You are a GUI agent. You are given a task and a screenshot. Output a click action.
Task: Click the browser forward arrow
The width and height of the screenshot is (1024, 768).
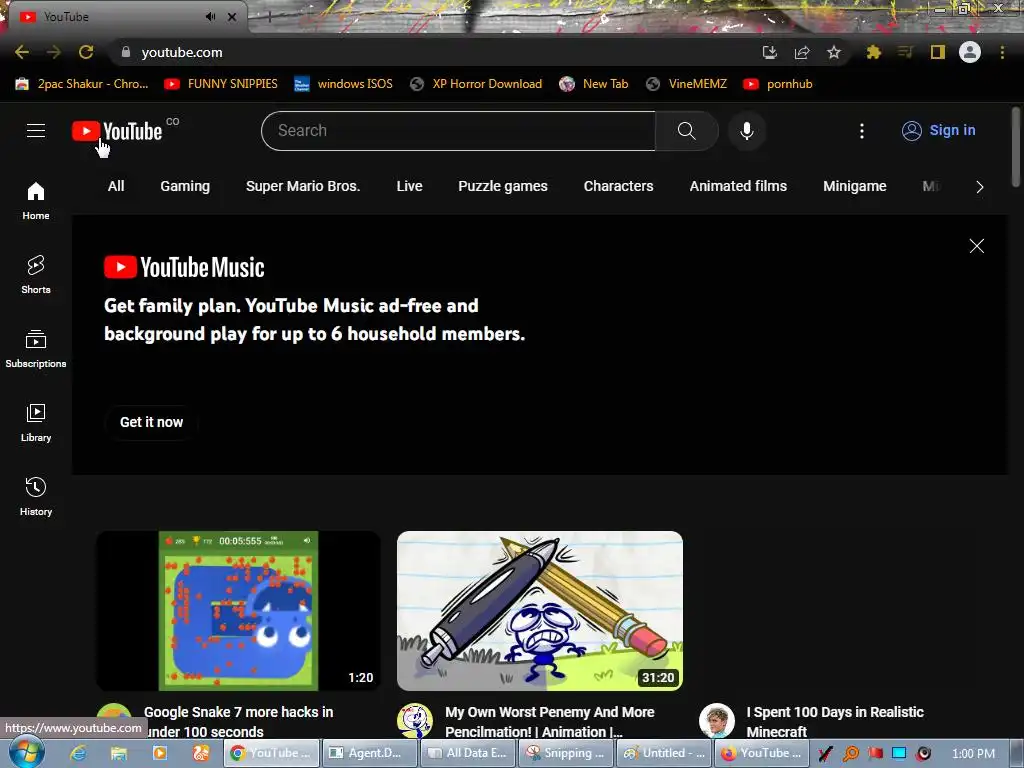54,52
